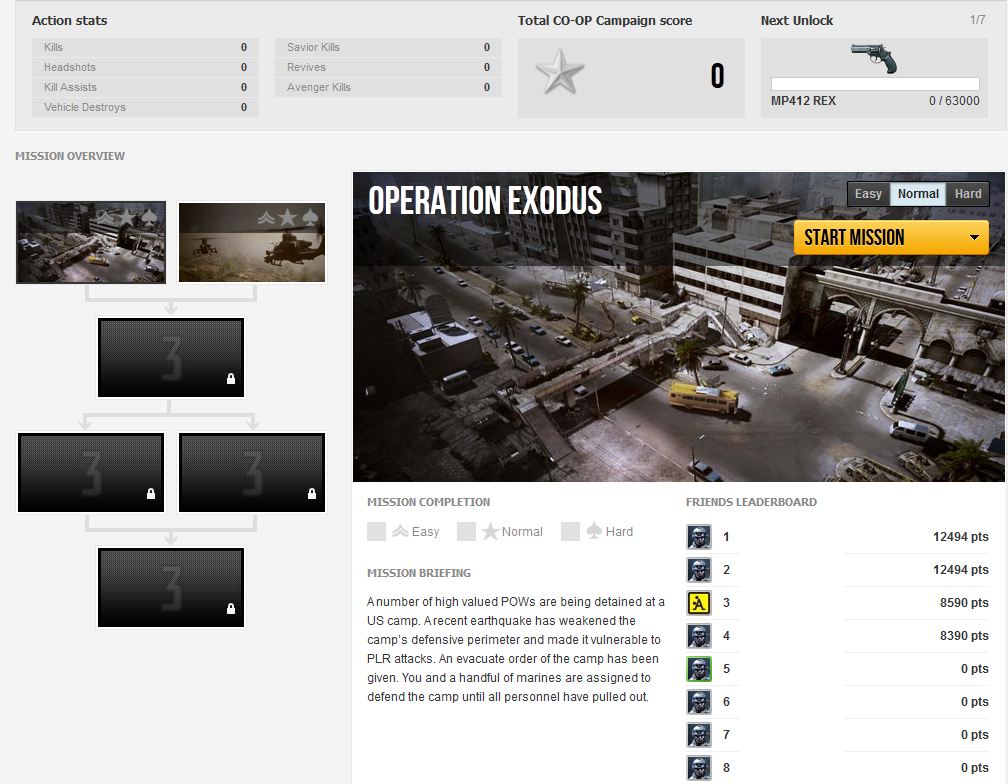The image size is (1008, 784).
Task: Start the Operation Exodus mission
Action: pos(878,238)
